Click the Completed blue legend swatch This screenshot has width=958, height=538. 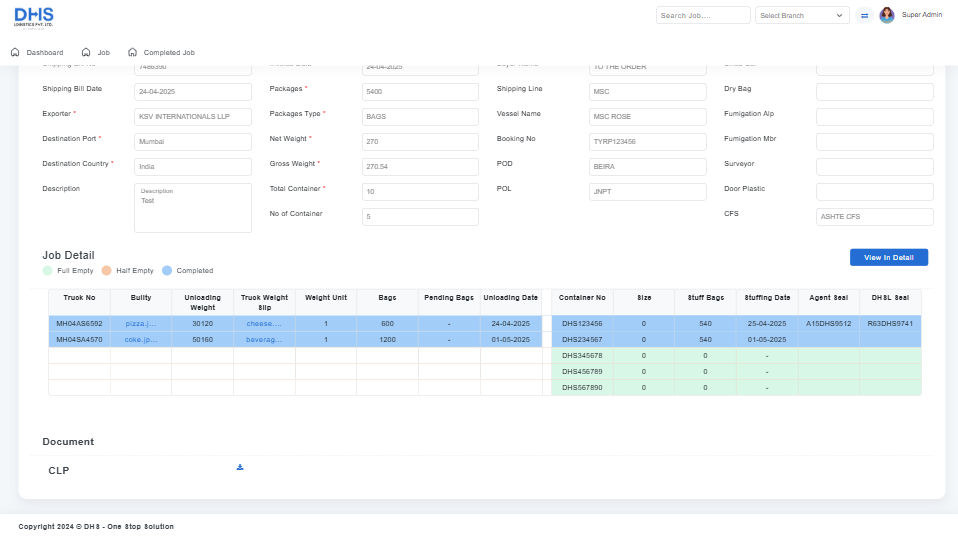(x=166, y=271)
